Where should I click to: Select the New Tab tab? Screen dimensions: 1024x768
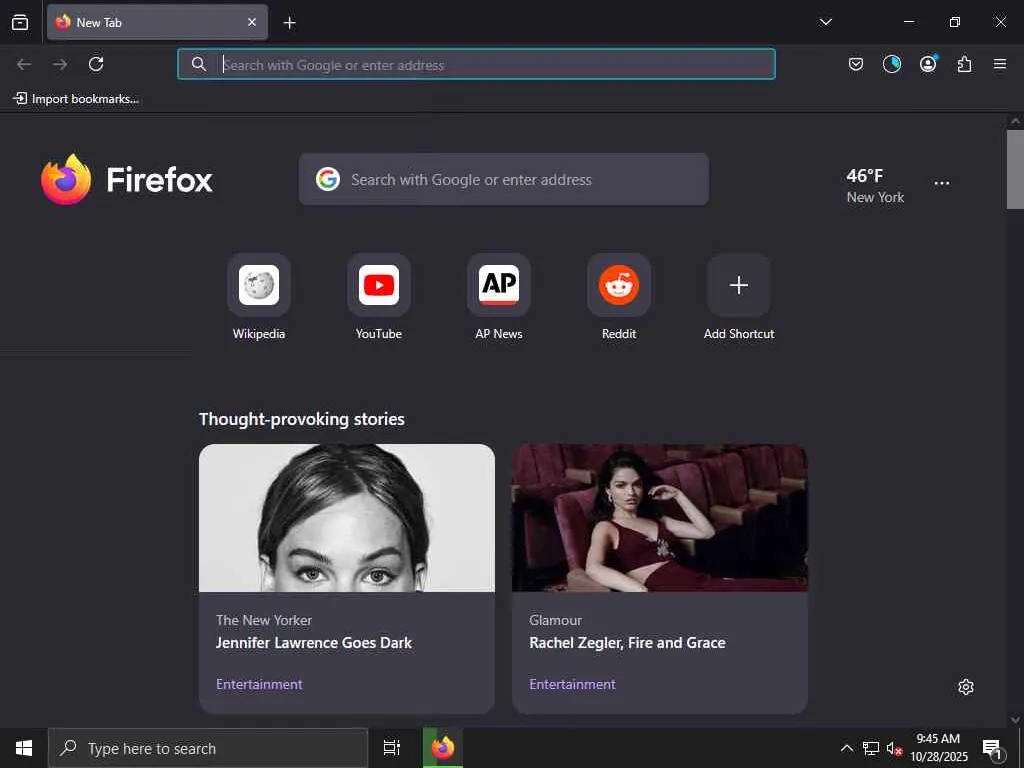pyautogui.click(x=157, y=22)
